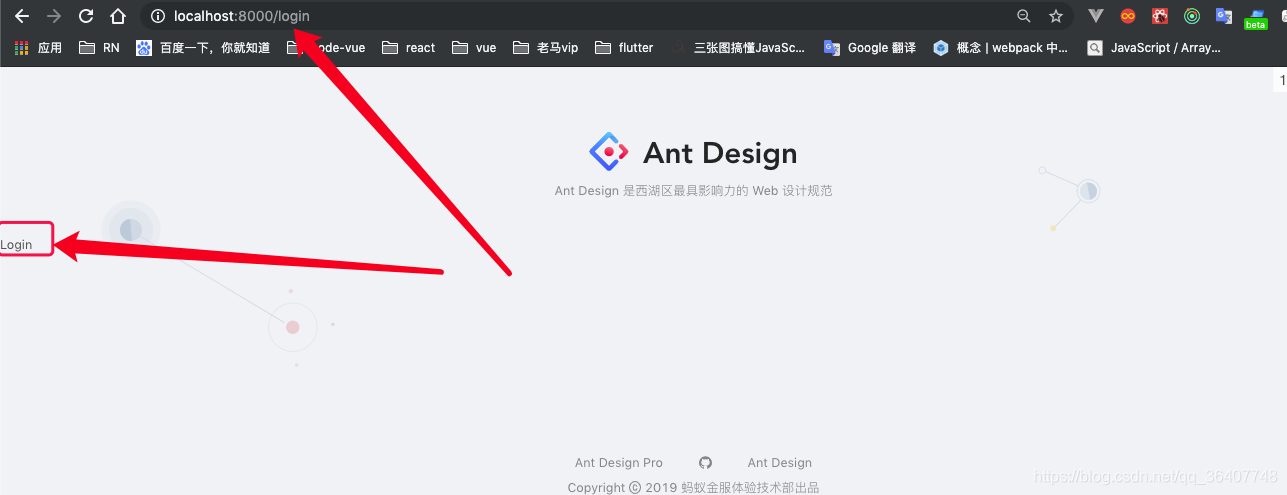Click the green circular target extension

pos(1192,16)
